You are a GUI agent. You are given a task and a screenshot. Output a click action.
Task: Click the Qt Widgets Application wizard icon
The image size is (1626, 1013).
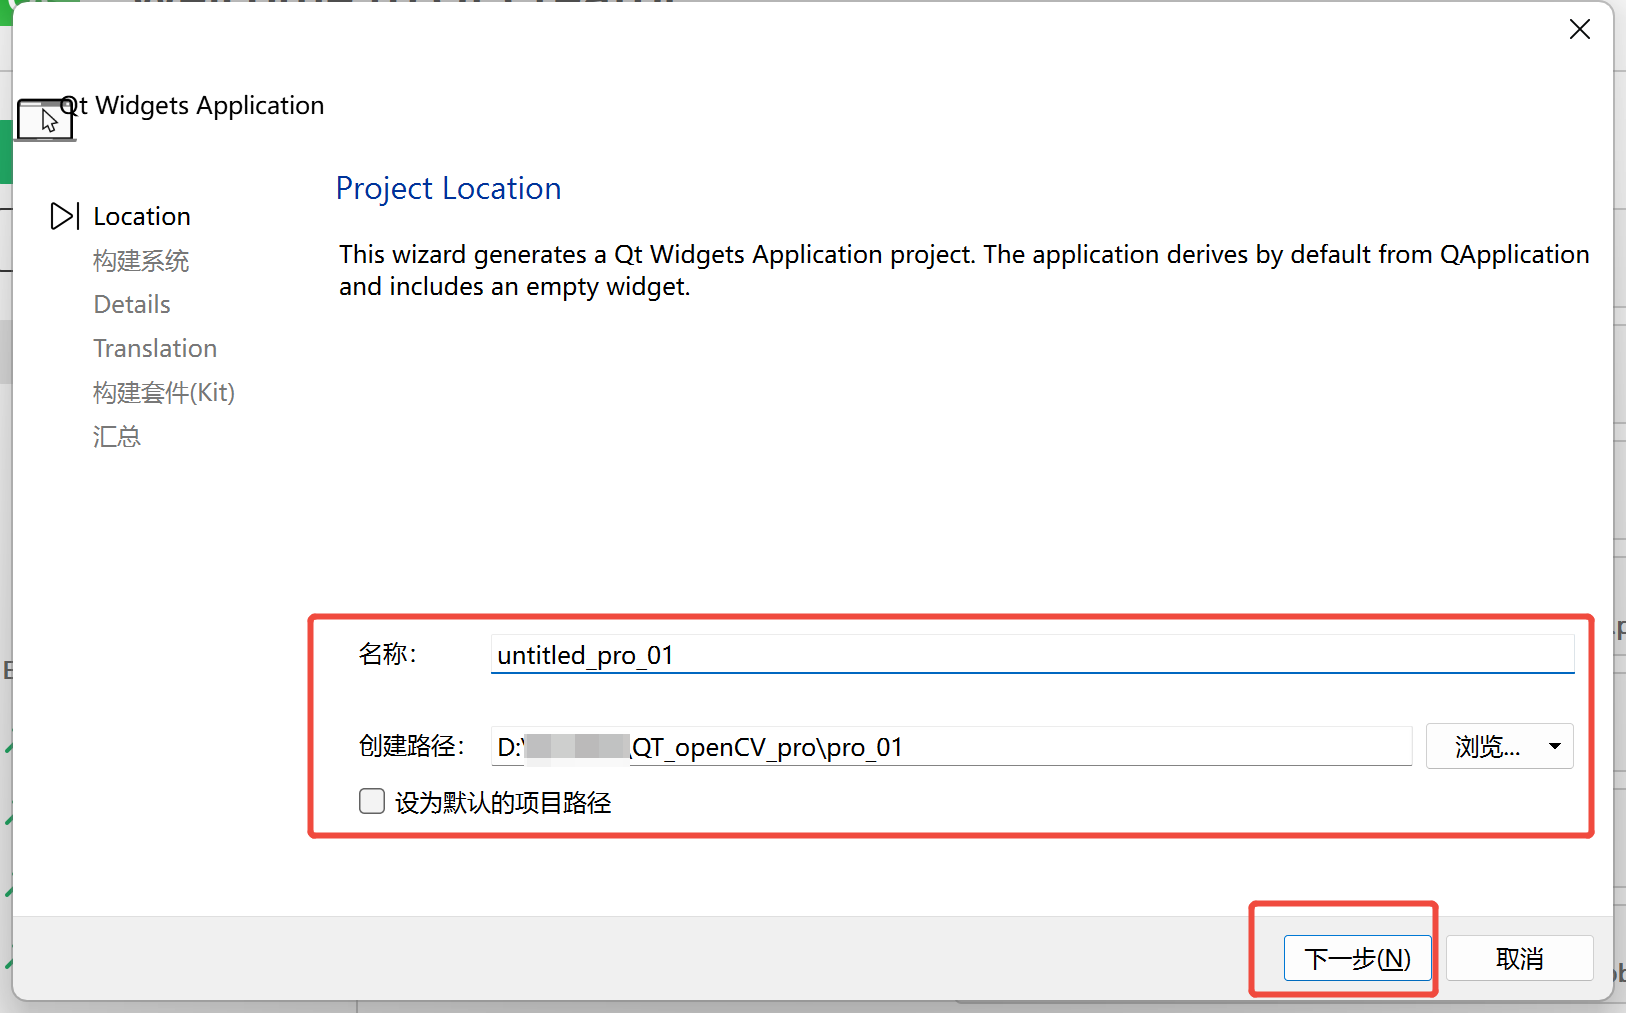click(46, 120)
